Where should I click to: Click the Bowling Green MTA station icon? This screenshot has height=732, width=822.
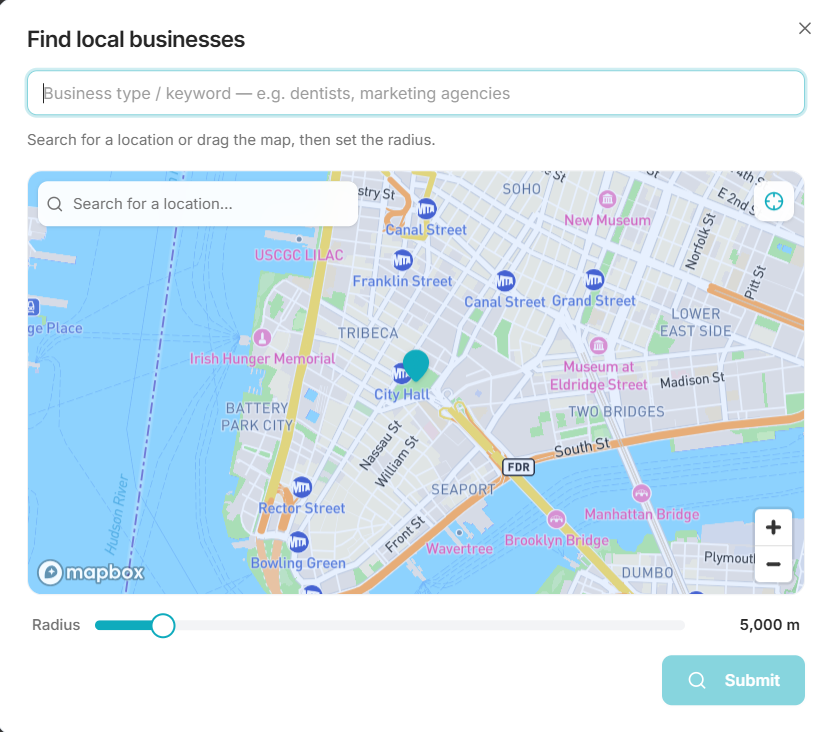click(x=298, y=542)
